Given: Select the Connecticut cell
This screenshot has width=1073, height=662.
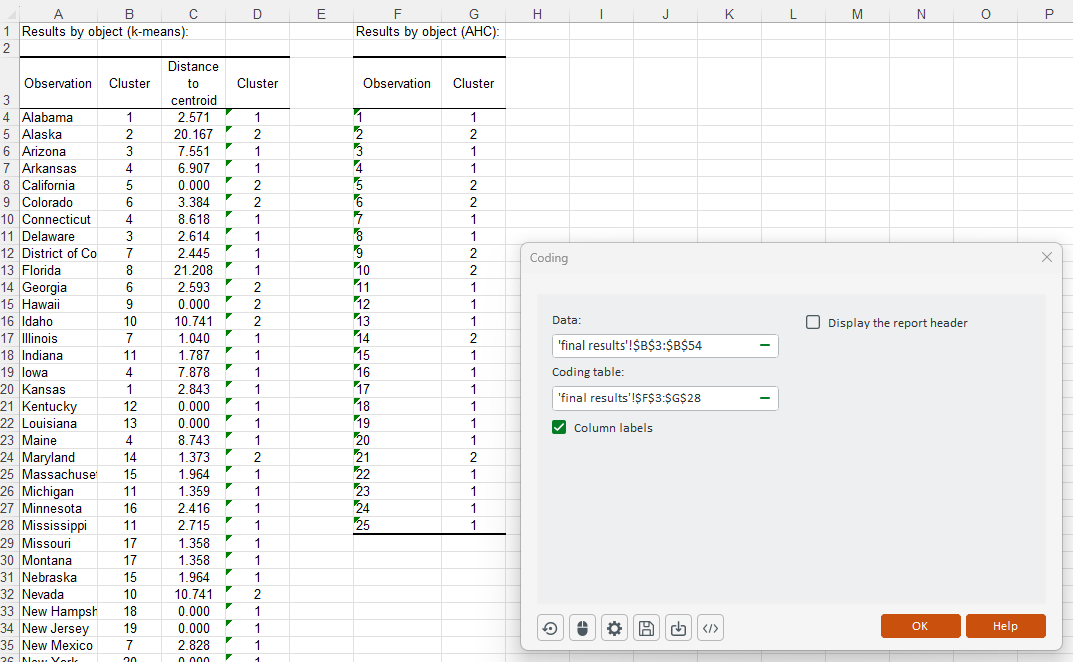Looking at the screenshot, I should (x=58, y=219).
